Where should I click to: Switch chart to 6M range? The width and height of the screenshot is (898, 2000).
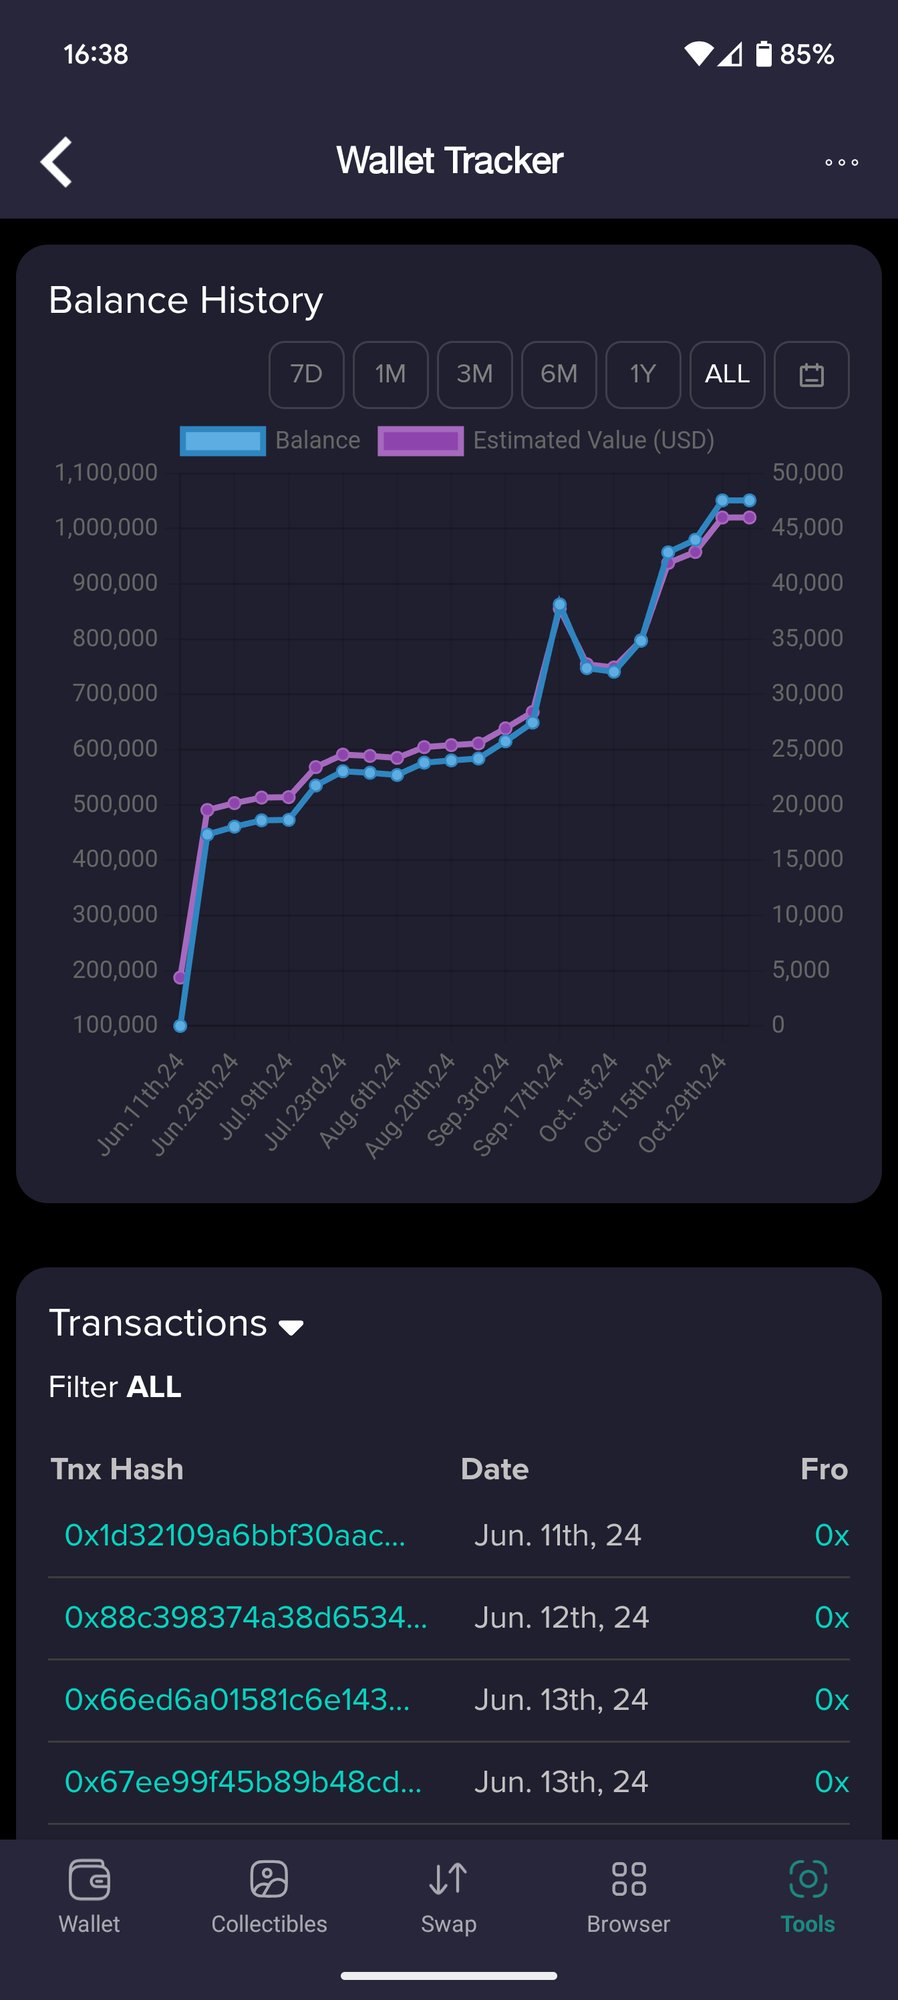click(559, 375)
